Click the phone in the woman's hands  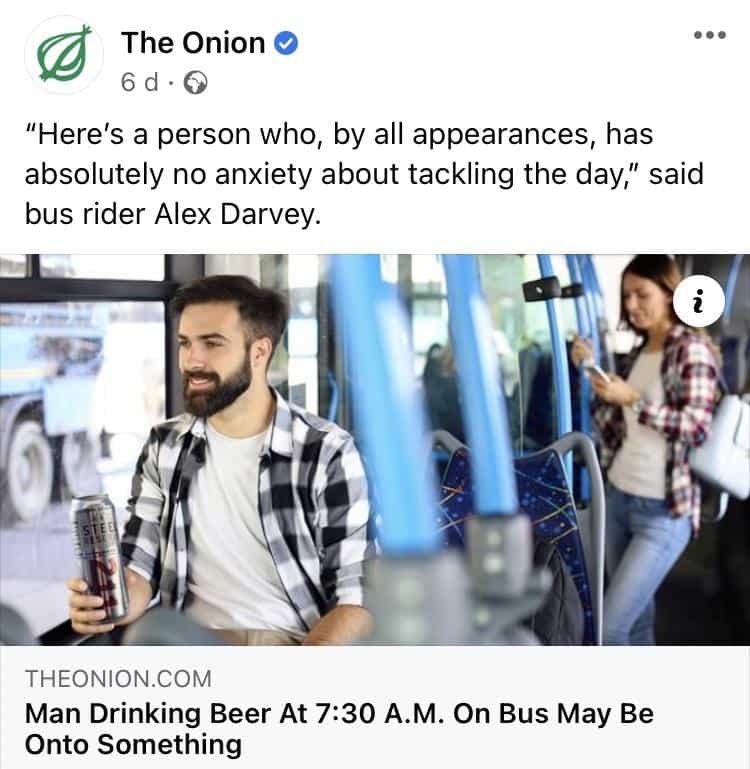(597, 373)
